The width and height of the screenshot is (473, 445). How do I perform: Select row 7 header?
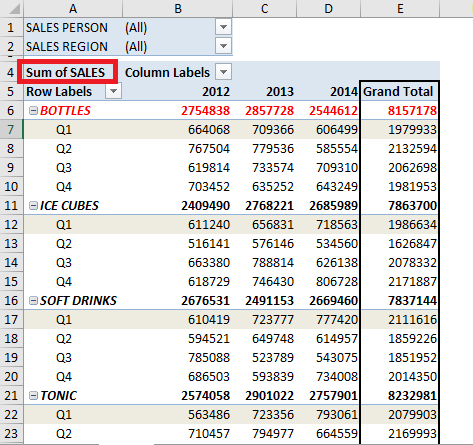[11, 129]
